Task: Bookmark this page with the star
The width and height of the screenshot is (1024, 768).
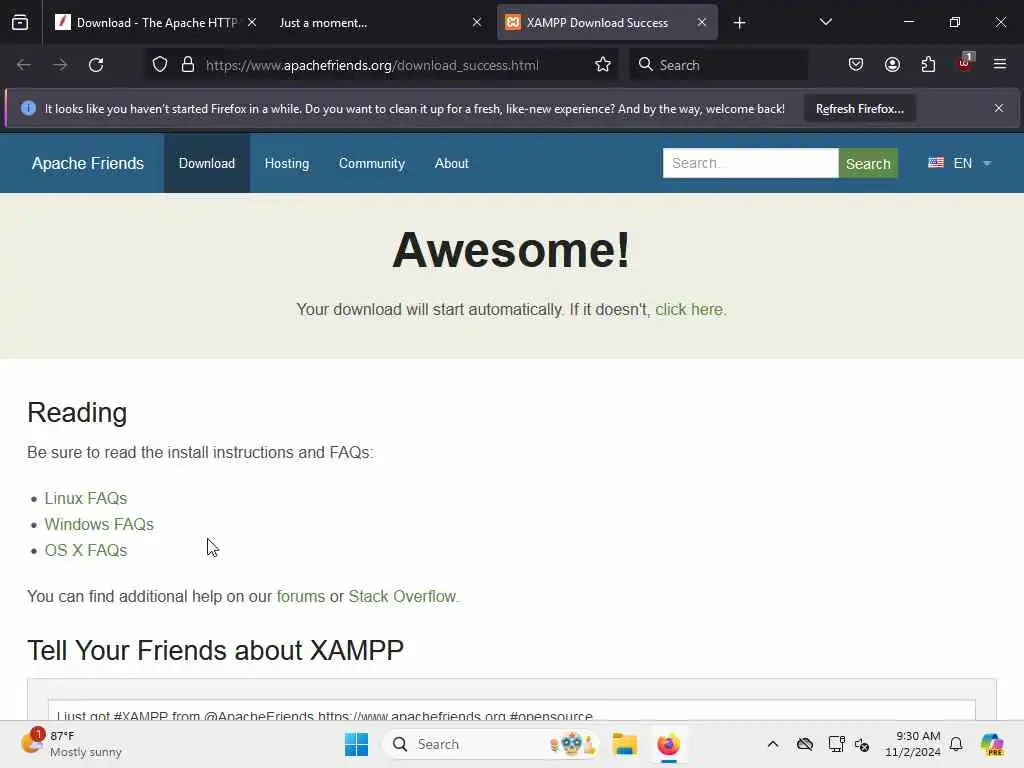Action: [603, 65]
